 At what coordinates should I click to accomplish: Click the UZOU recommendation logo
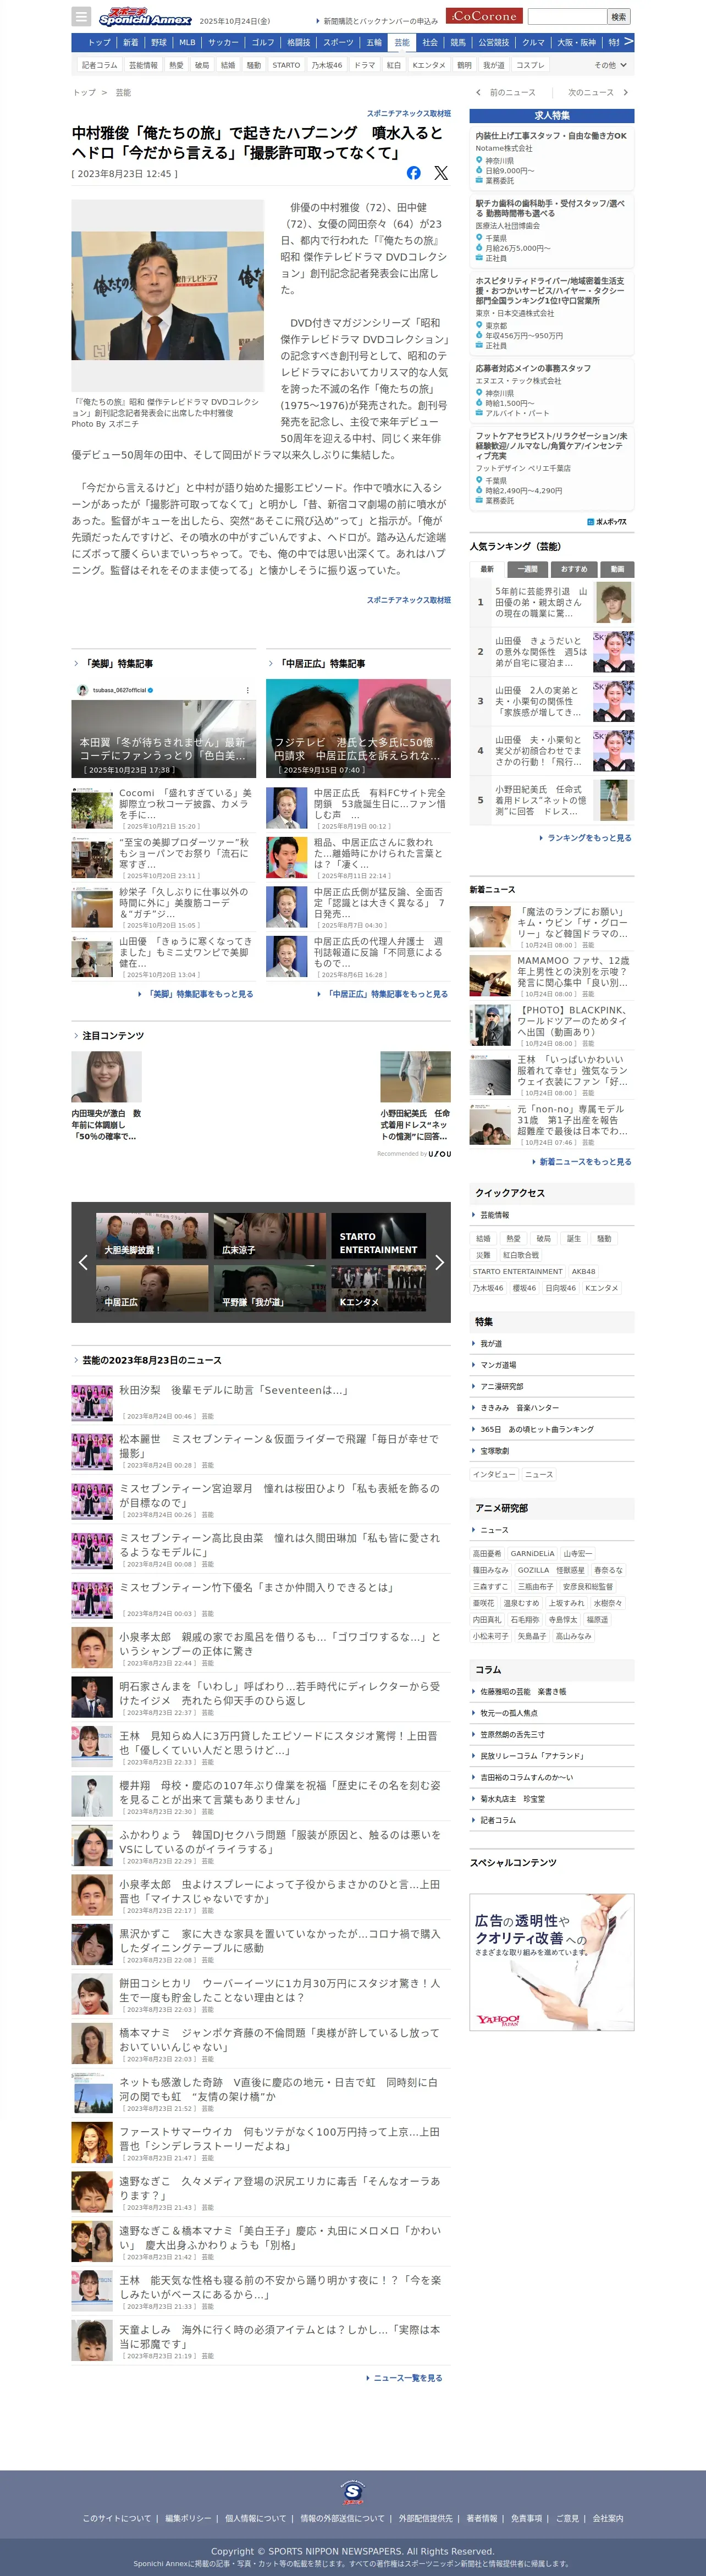pos(440,1153)
